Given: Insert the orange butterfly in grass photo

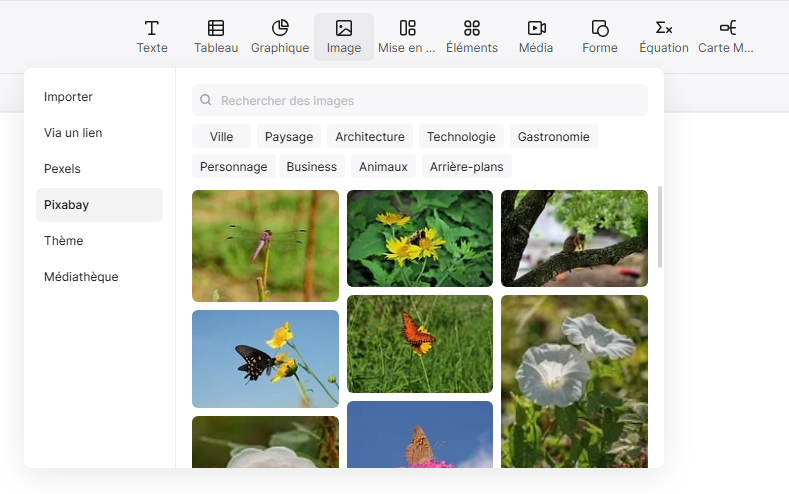Looking at the screenshot, I should (x=420, y=344).
